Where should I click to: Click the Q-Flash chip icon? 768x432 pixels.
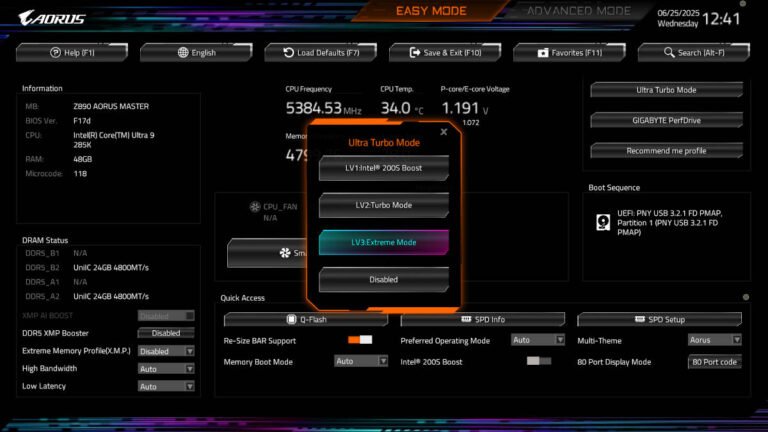tap(291, 319)
